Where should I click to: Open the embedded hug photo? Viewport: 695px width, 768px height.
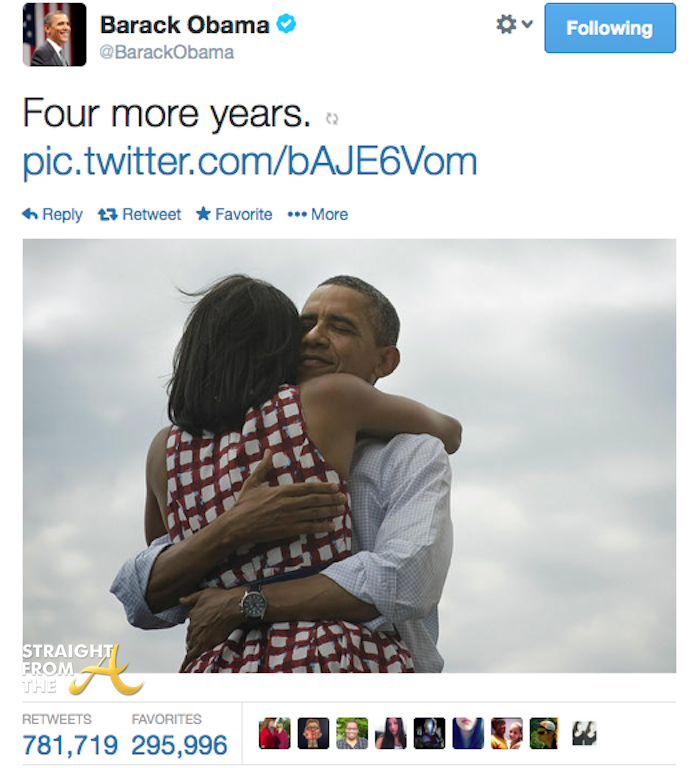click(x=349, y=456)
